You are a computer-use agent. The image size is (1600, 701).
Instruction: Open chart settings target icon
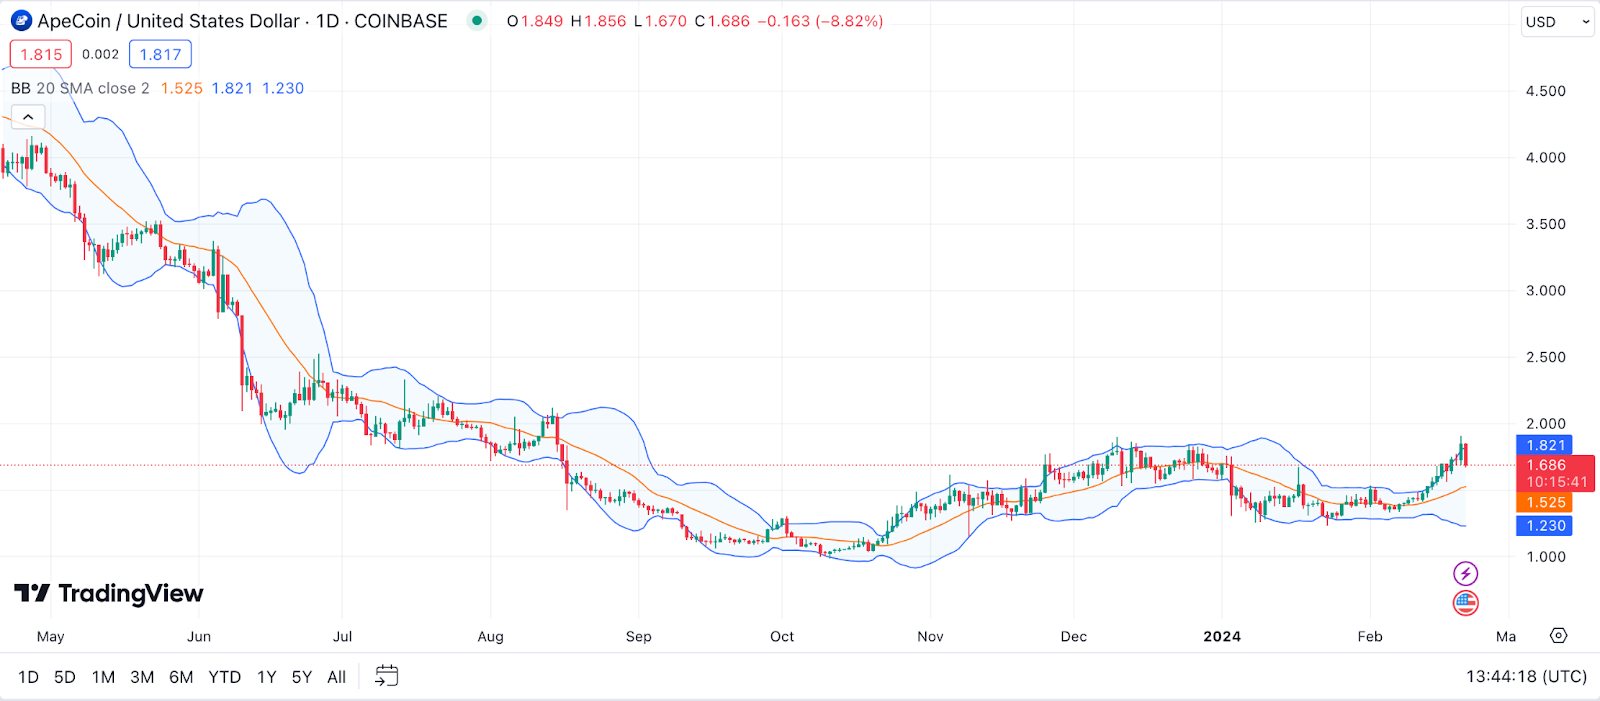pos(1558,636)
